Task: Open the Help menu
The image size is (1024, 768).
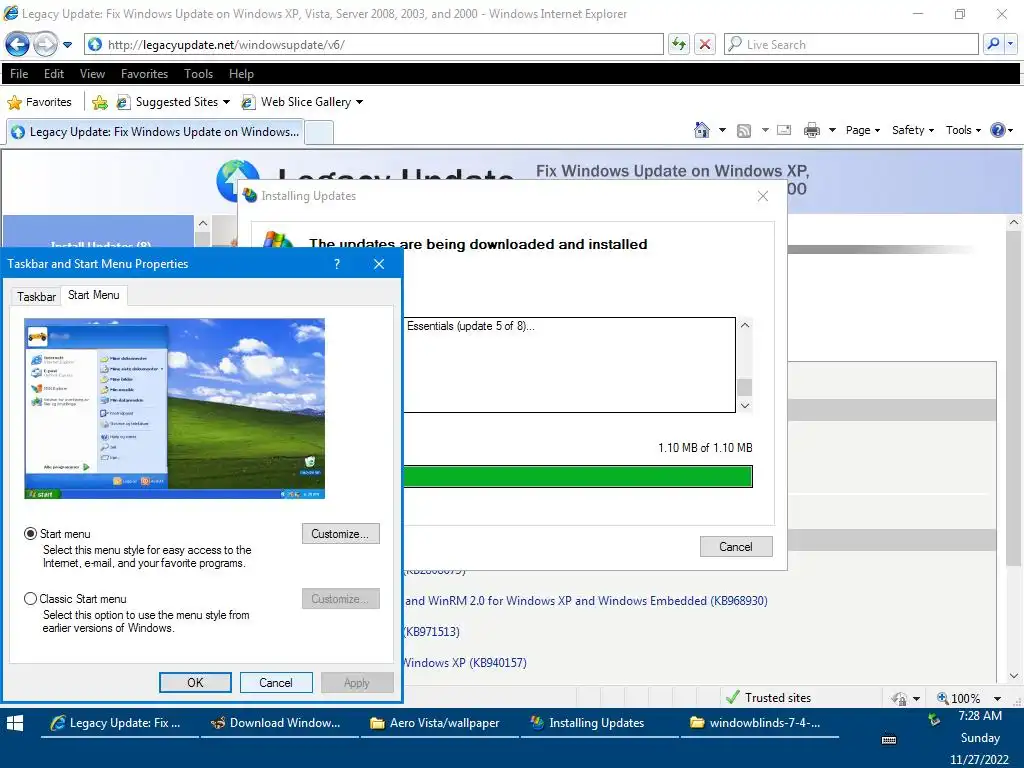Action: tap(241, 74)
